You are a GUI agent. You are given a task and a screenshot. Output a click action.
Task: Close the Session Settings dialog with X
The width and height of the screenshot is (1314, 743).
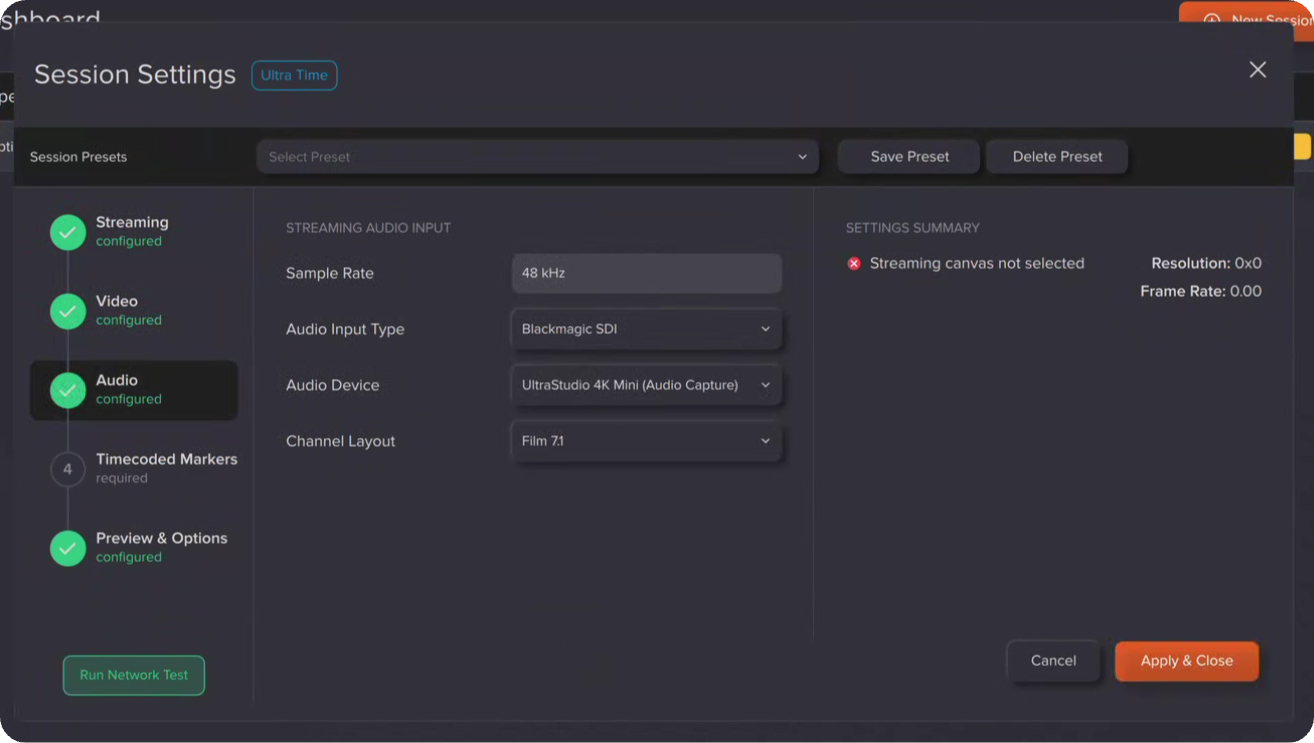click(x=1258, y=69)
